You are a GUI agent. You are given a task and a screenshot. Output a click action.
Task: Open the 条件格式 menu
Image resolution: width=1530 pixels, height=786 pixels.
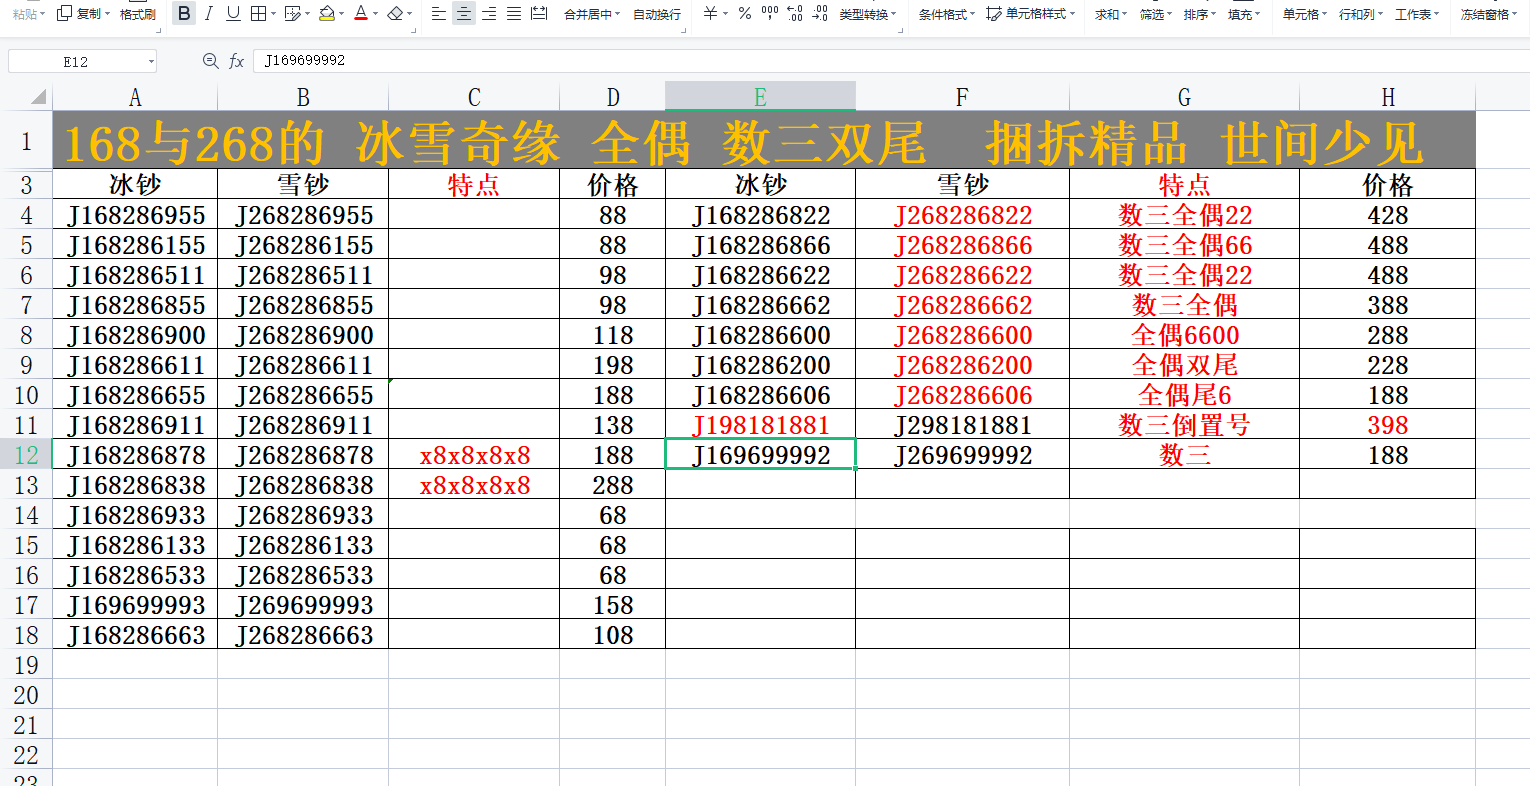point(945,14)
